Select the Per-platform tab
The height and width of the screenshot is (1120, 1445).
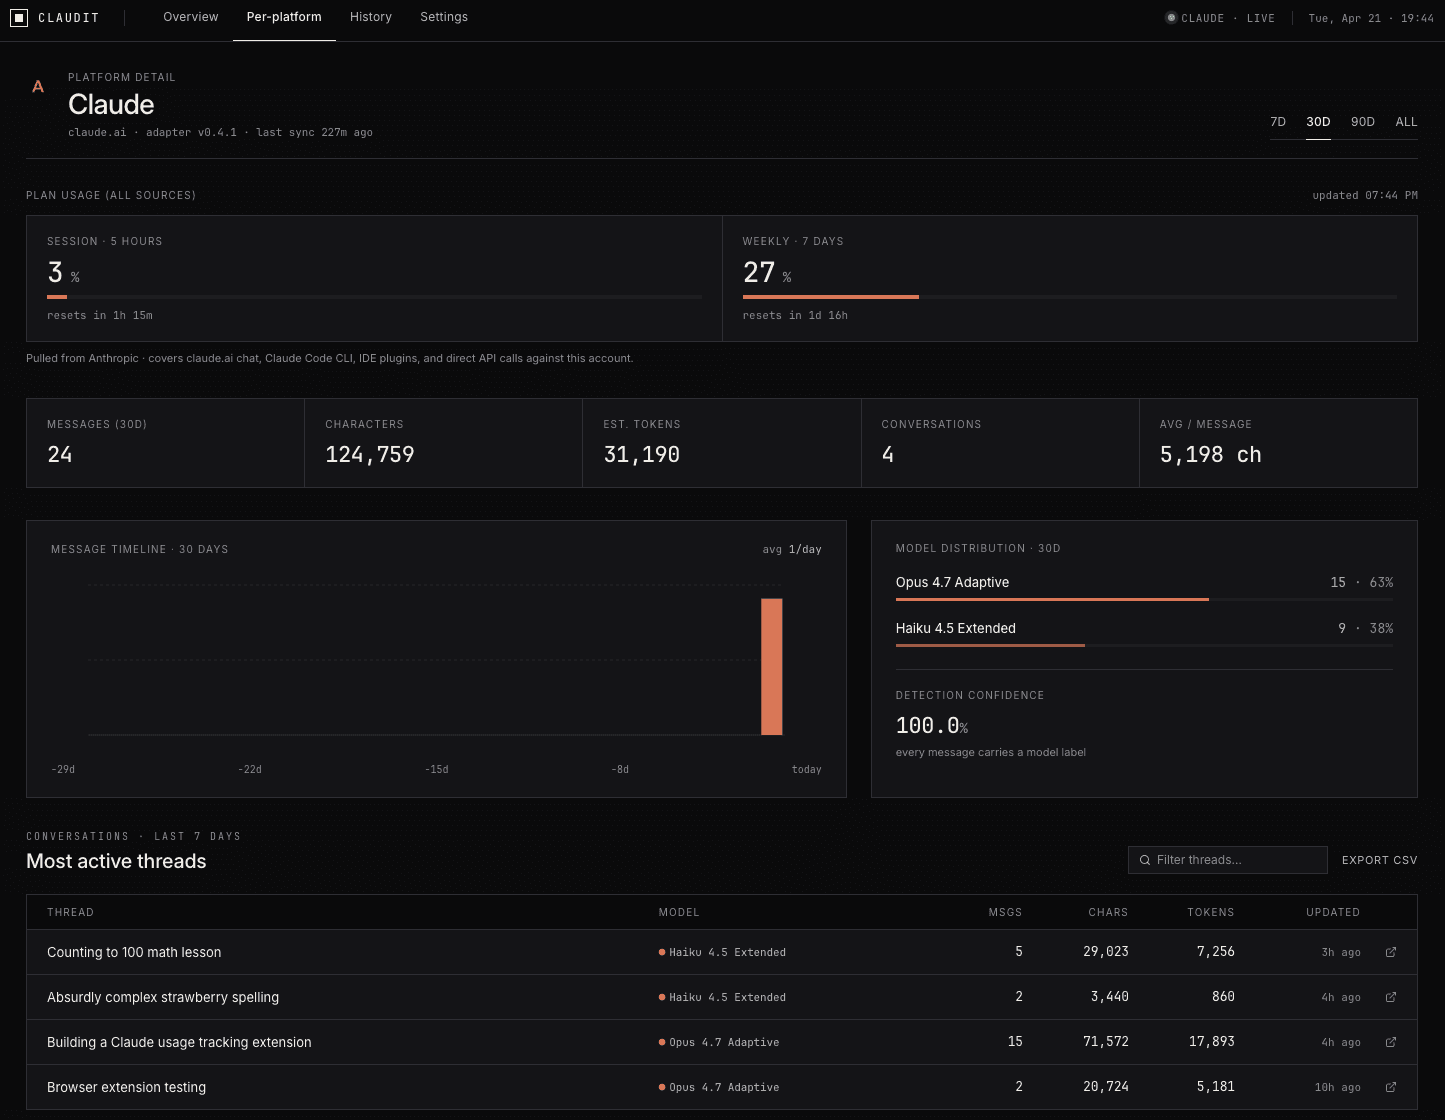(x=284, y=17)
